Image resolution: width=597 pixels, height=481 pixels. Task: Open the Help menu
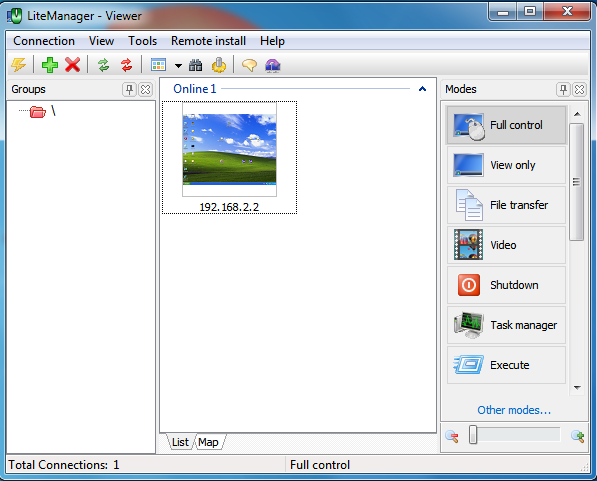coord(272,41)
